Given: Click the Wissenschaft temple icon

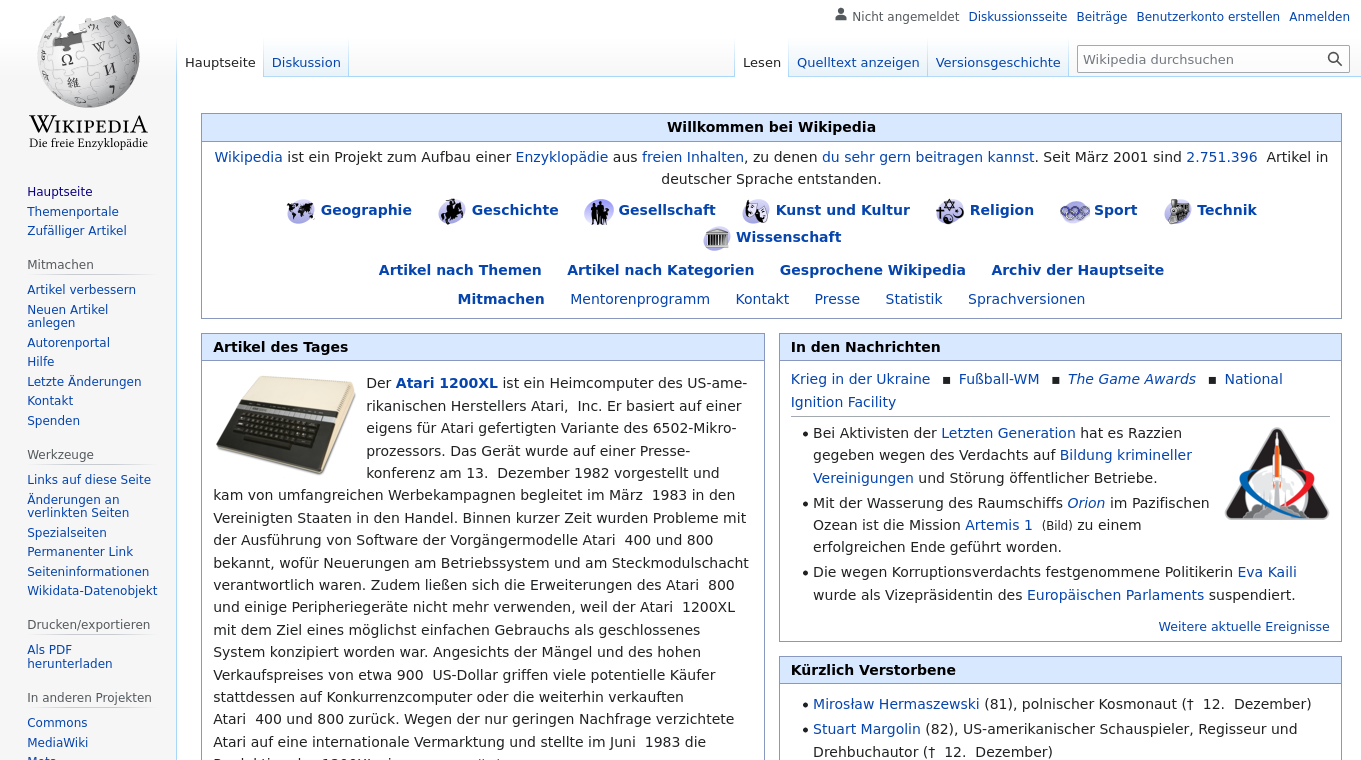Looking at the screenshot, I should pos(717,238).
